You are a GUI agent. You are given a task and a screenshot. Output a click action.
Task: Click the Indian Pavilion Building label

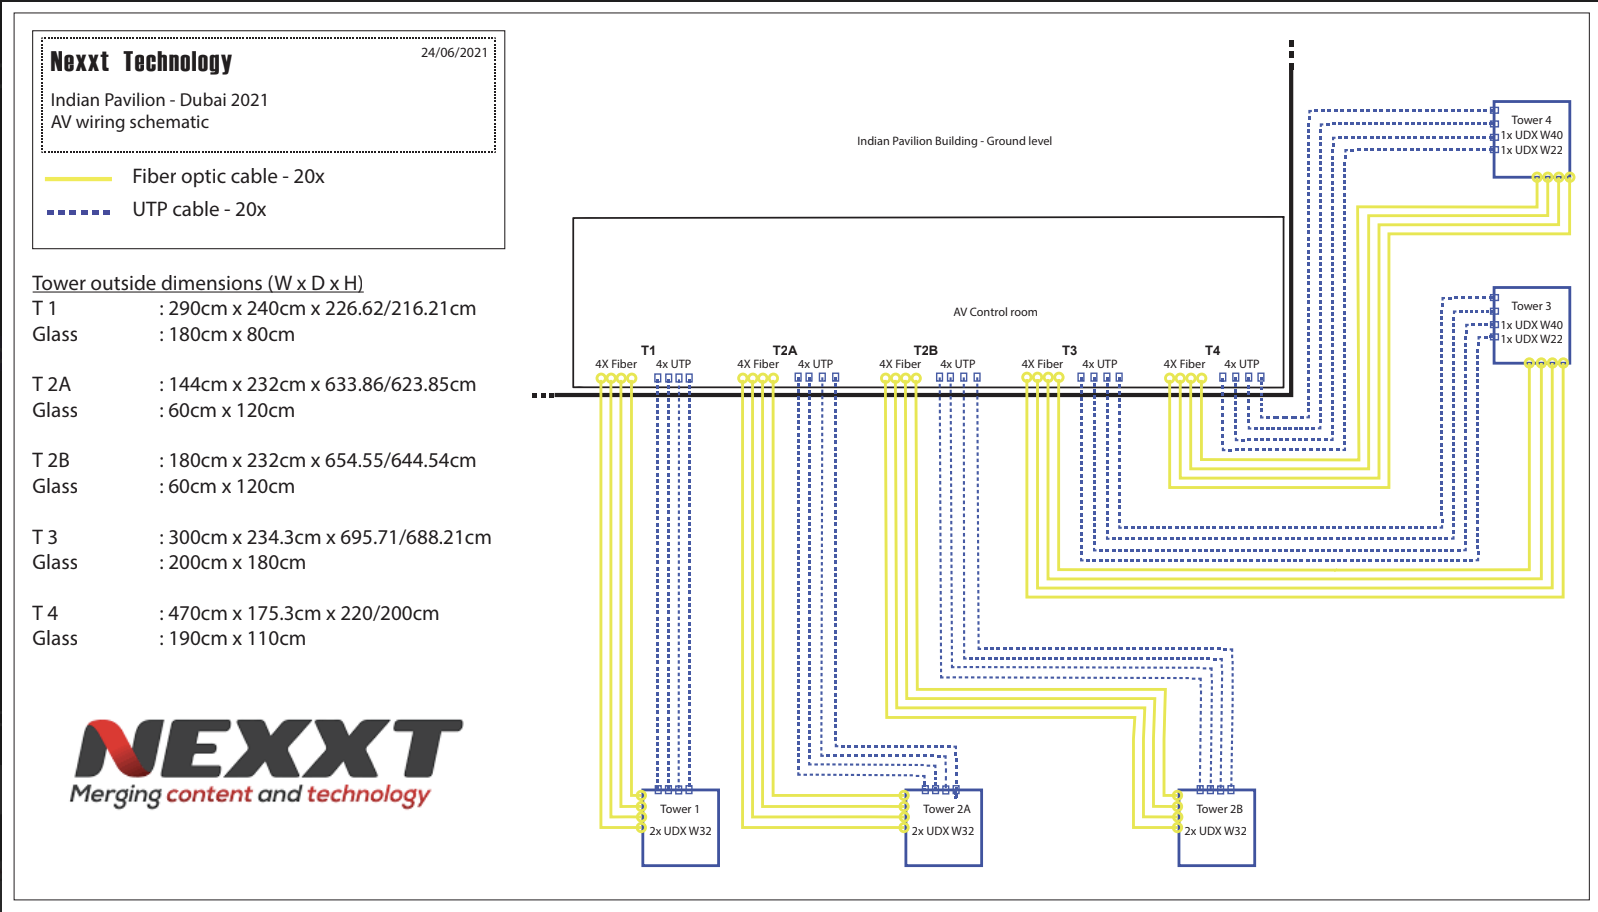pyautogui.click(x=954, y=141)
